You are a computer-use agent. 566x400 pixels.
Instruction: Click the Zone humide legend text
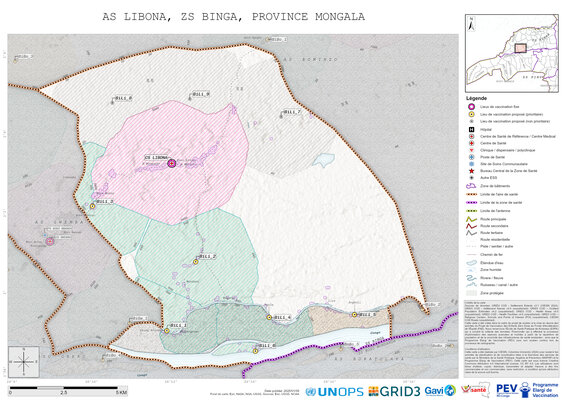(491, 270)
